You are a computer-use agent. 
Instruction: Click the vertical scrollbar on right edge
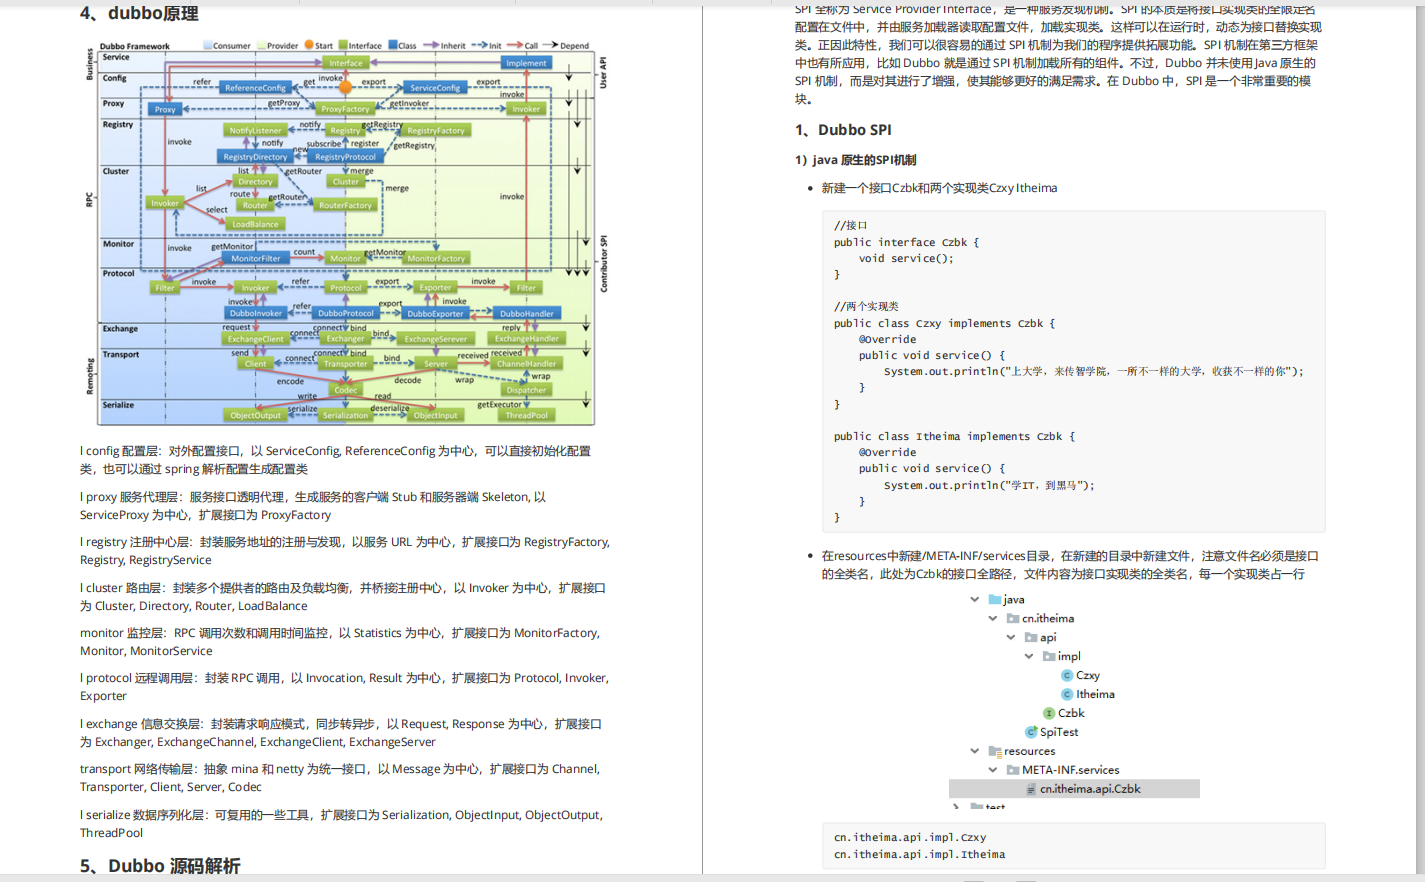pos(1419,438)
